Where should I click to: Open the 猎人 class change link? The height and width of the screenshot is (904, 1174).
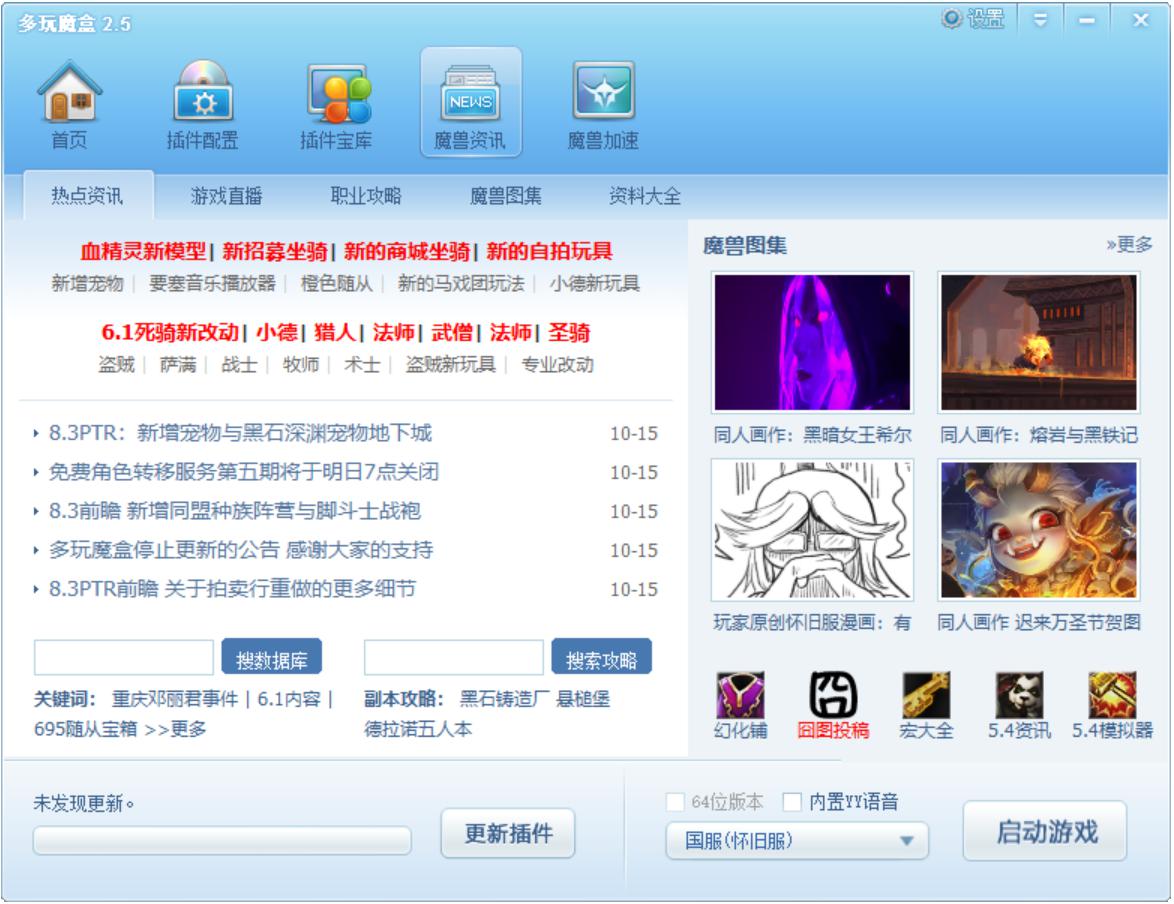335,332
